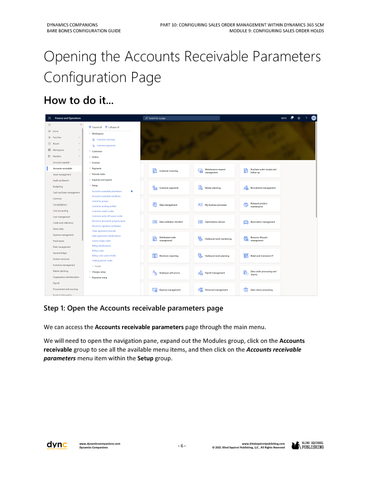Open the Customer payments workspace tile
Viewport: 371px width, 480px height.
[169, 188]
